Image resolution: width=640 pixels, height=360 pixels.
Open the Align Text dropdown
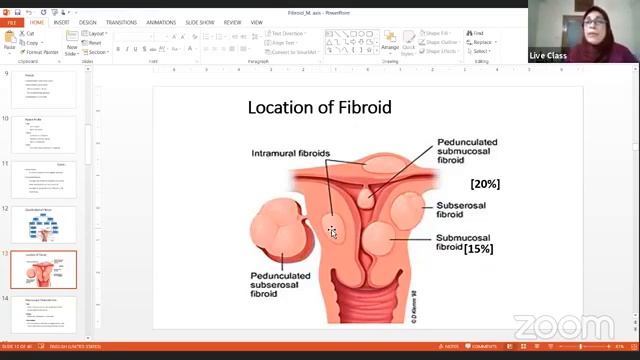click(281, 43)
